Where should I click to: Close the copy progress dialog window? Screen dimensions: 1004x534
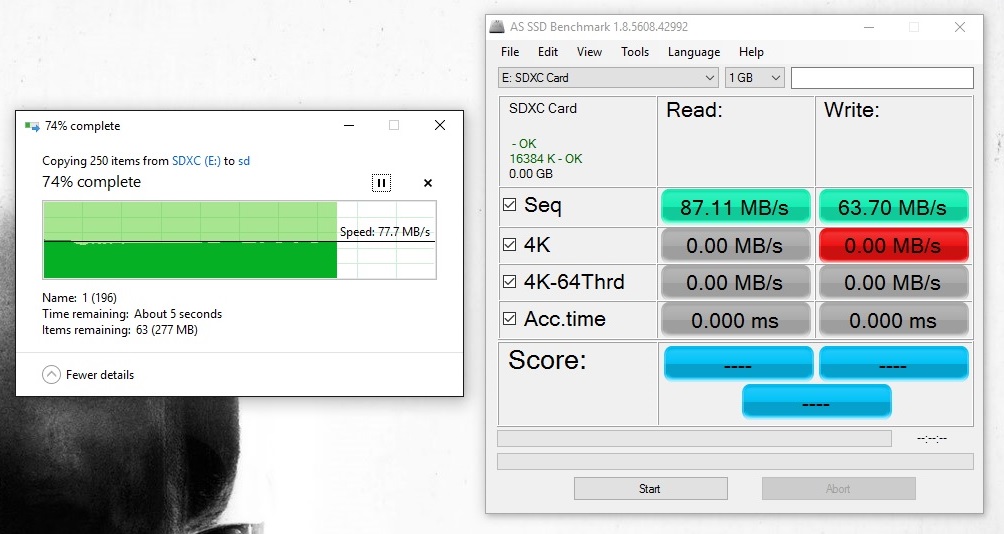pos(440,125)
